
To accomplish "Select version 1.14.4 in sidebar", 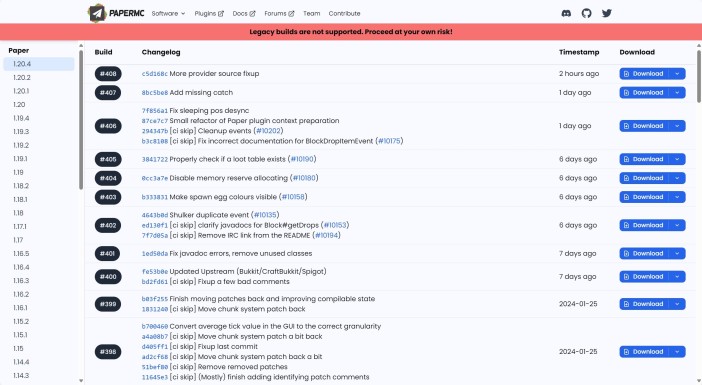I will point(39,362).
